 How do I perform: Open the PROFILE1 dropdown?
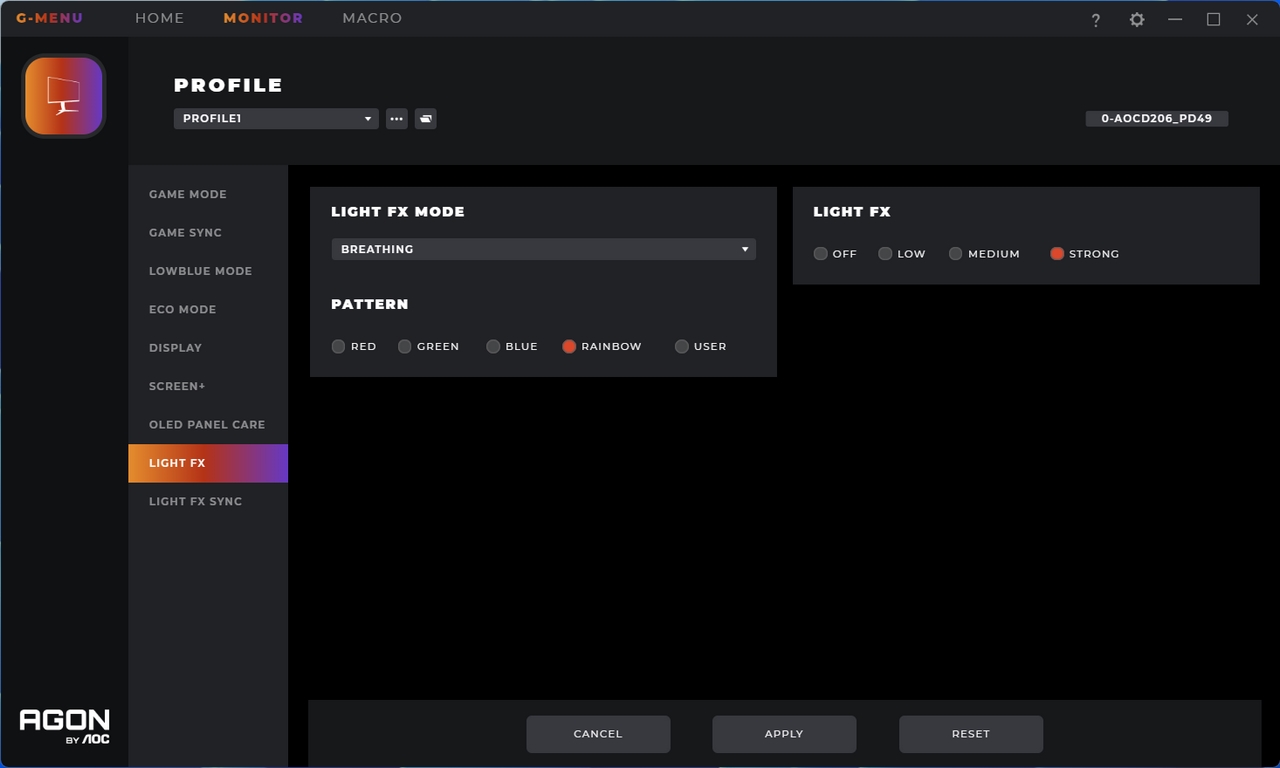[x=276, y=119]
